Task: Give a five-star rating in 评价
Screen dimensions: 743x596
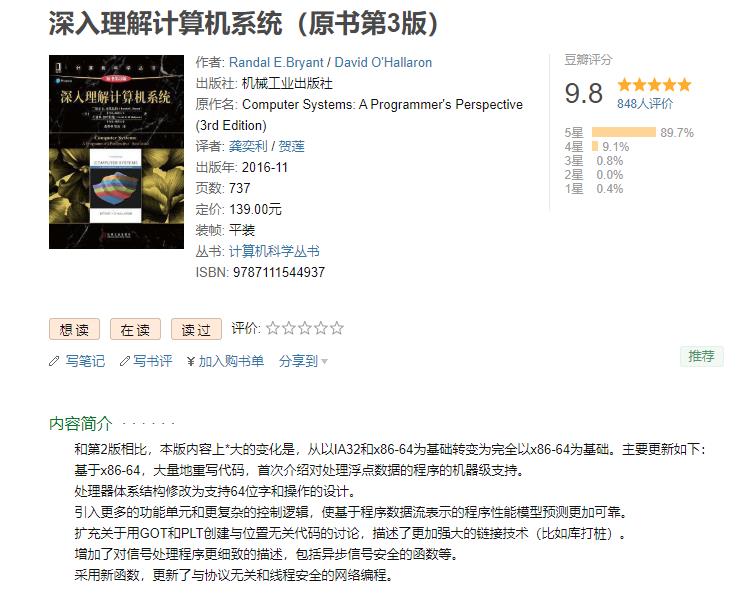Action: click(337, 328)
